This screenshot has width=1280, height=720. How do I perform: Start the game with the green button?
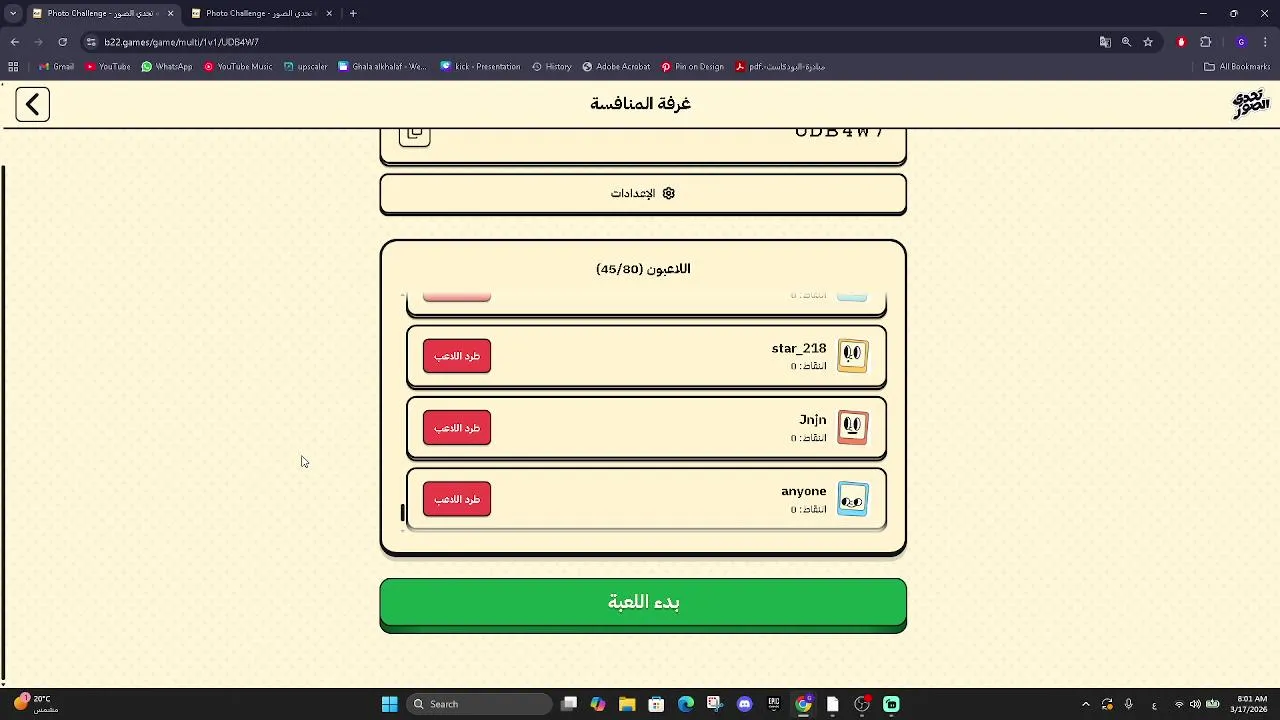[x=643, y=603]
